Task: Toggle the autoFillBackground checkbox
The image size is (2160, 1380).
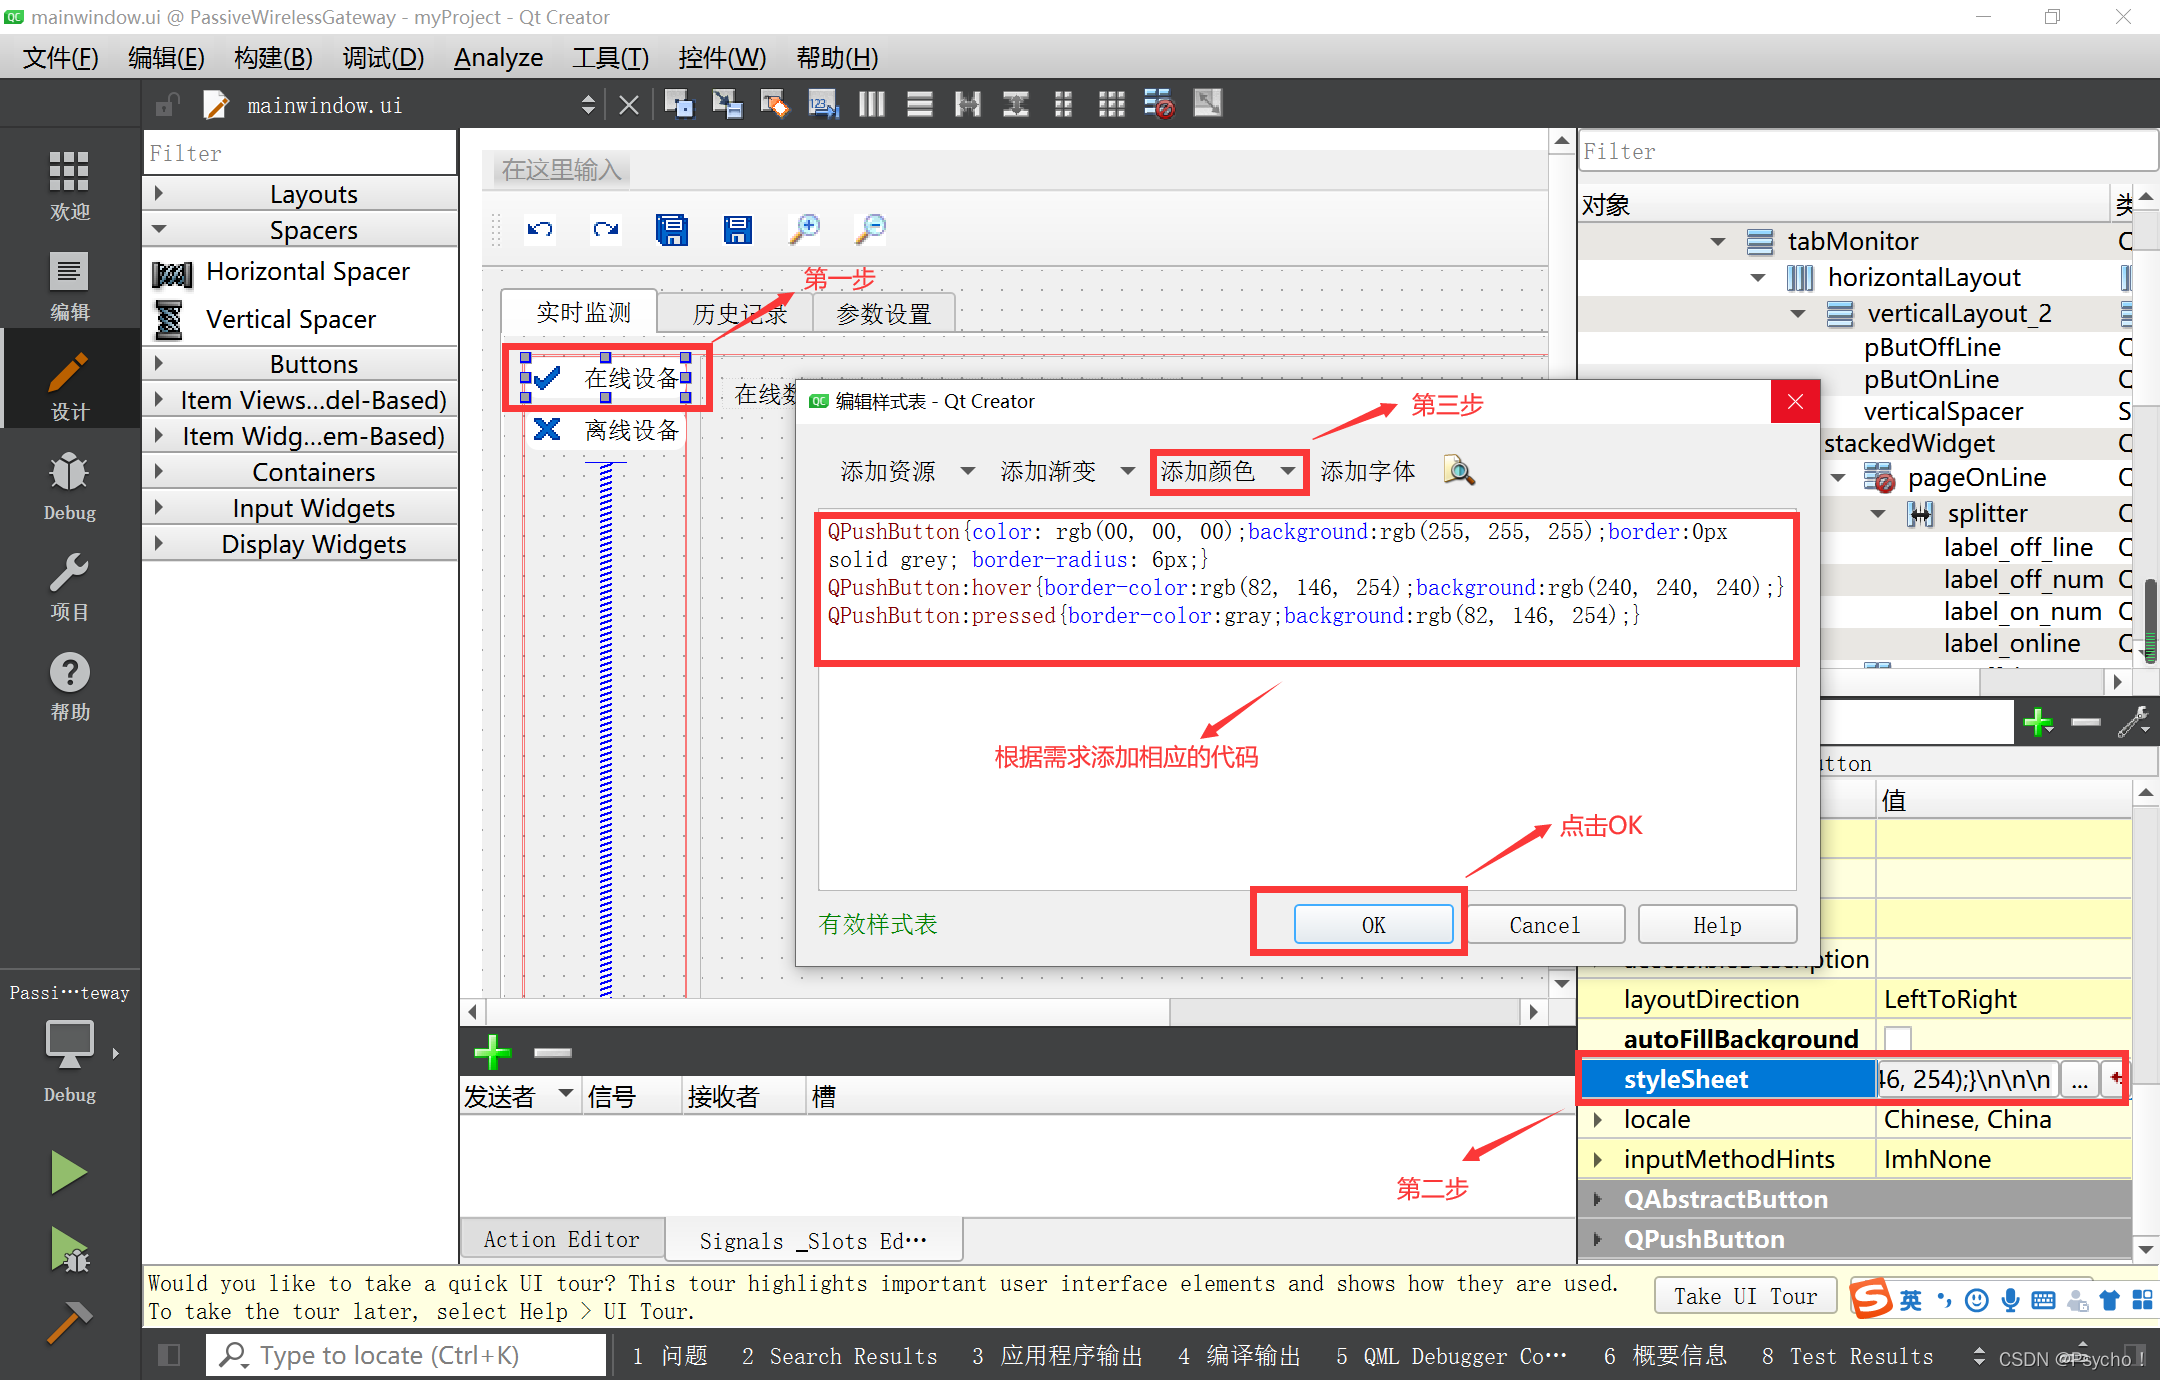Action: [1894, 1037]
